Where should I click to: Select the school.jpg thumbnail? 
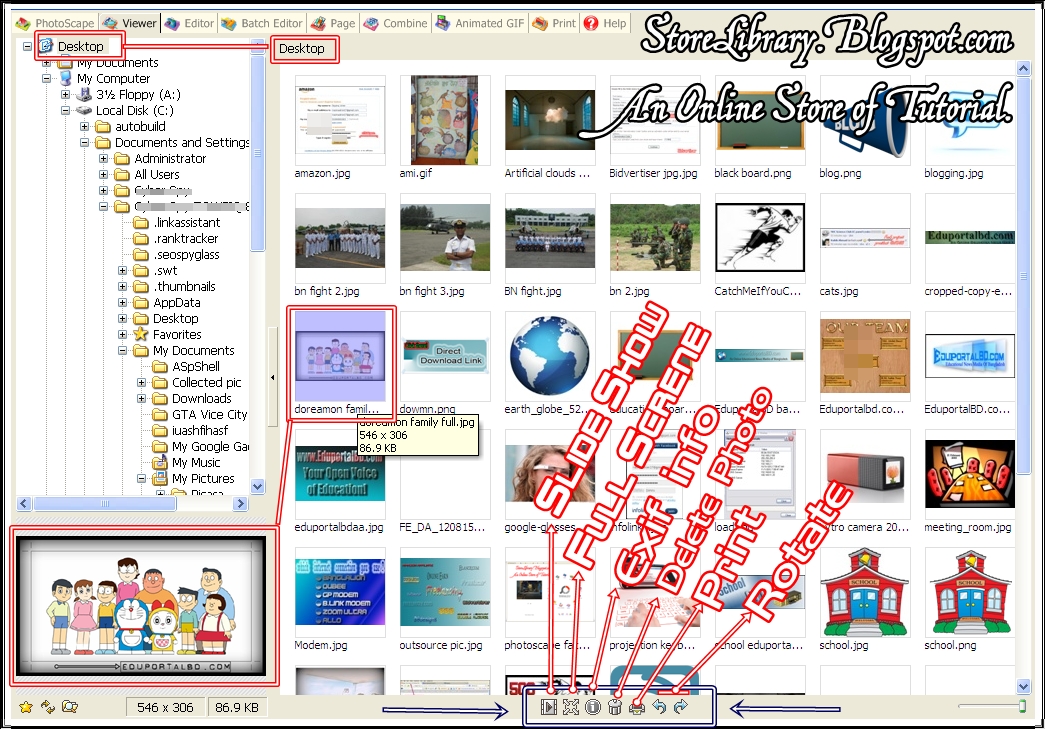[864, 592]
